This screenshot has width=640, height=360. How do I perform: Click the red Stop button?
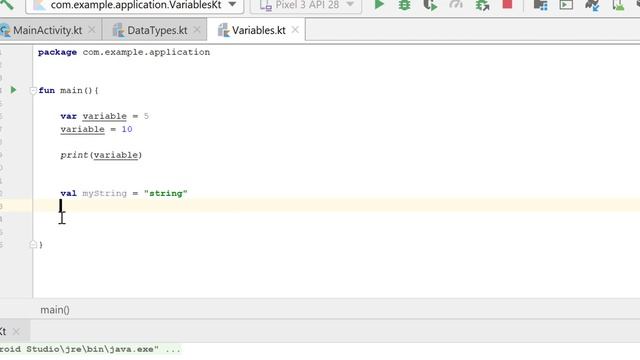tap(507, 4)
